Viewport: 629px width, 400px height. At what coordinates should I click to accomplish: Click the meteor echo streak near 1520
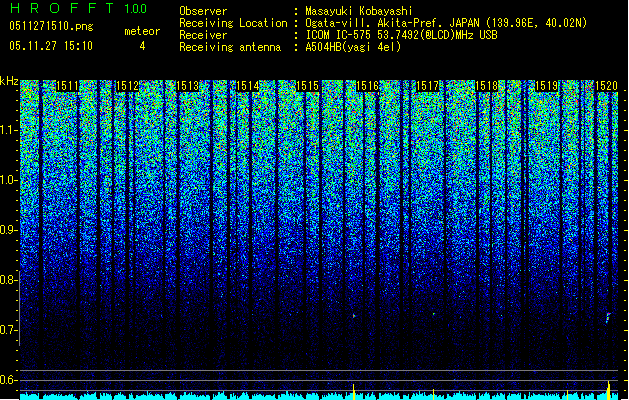pos(608,318)
